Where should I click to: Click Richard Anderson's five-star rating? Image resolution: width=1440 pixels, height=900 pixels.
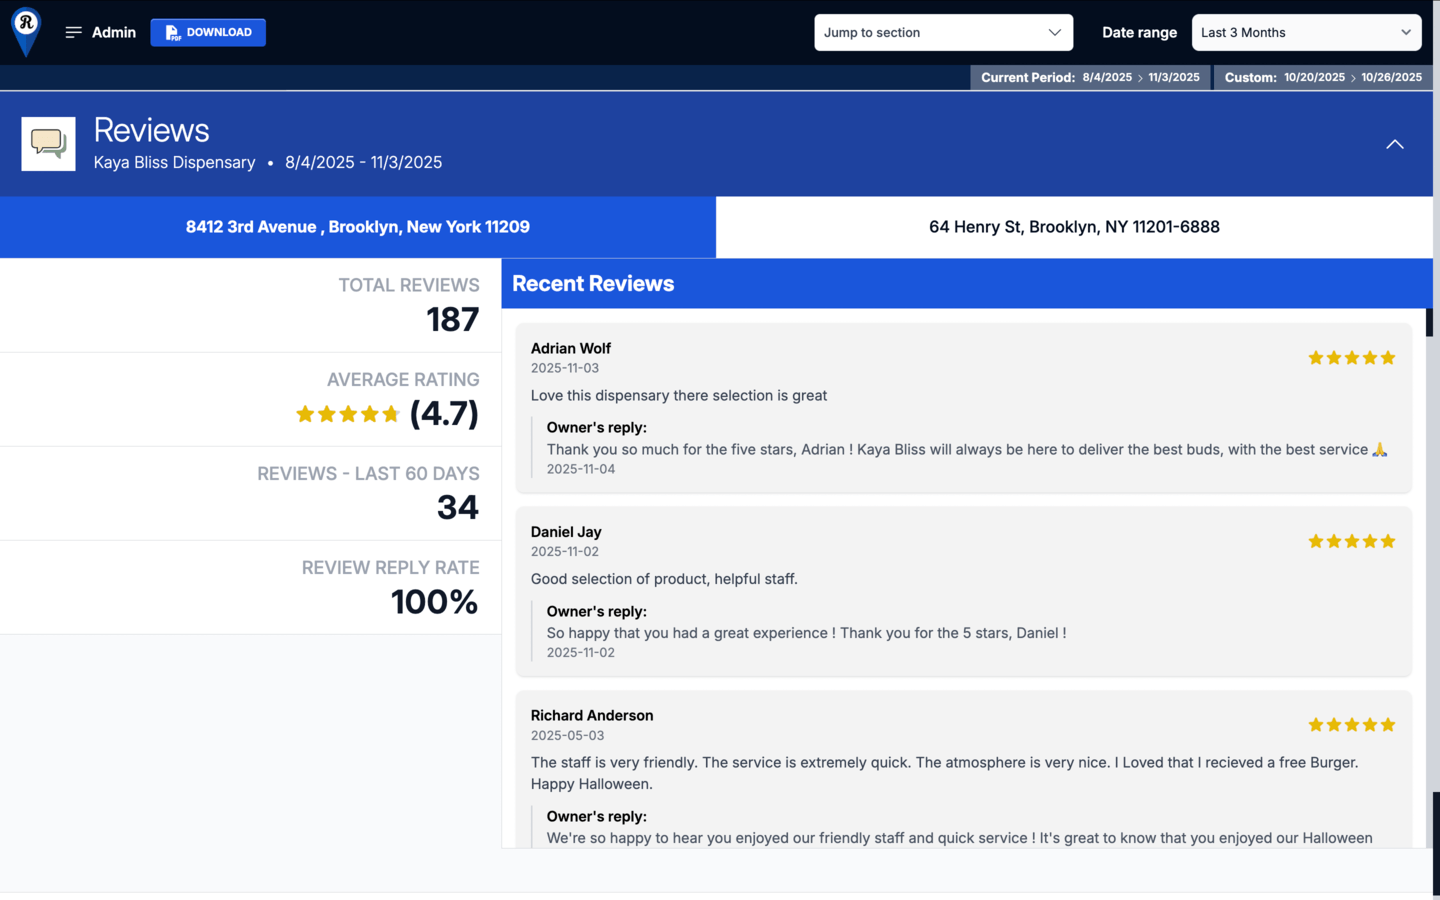pos(1351,725)
